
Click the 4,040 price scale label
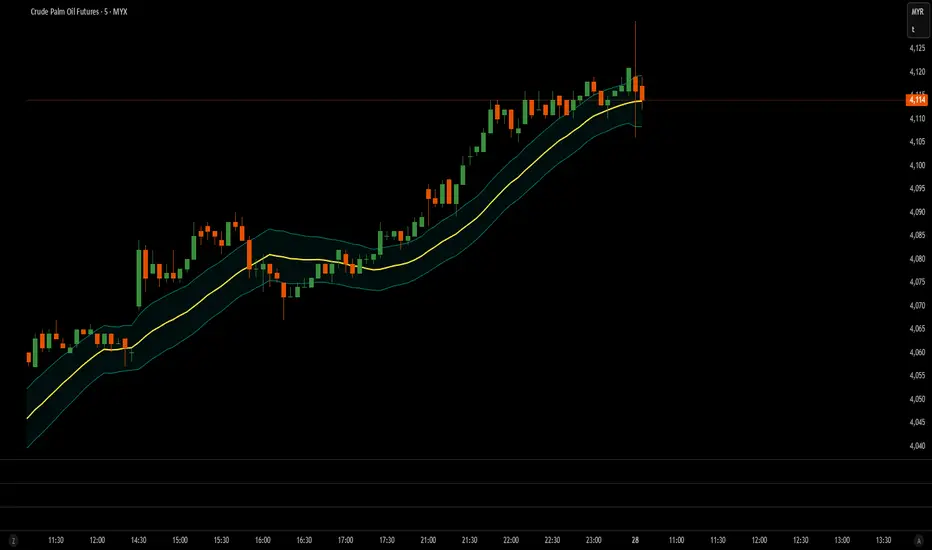(x=917, y=445)
